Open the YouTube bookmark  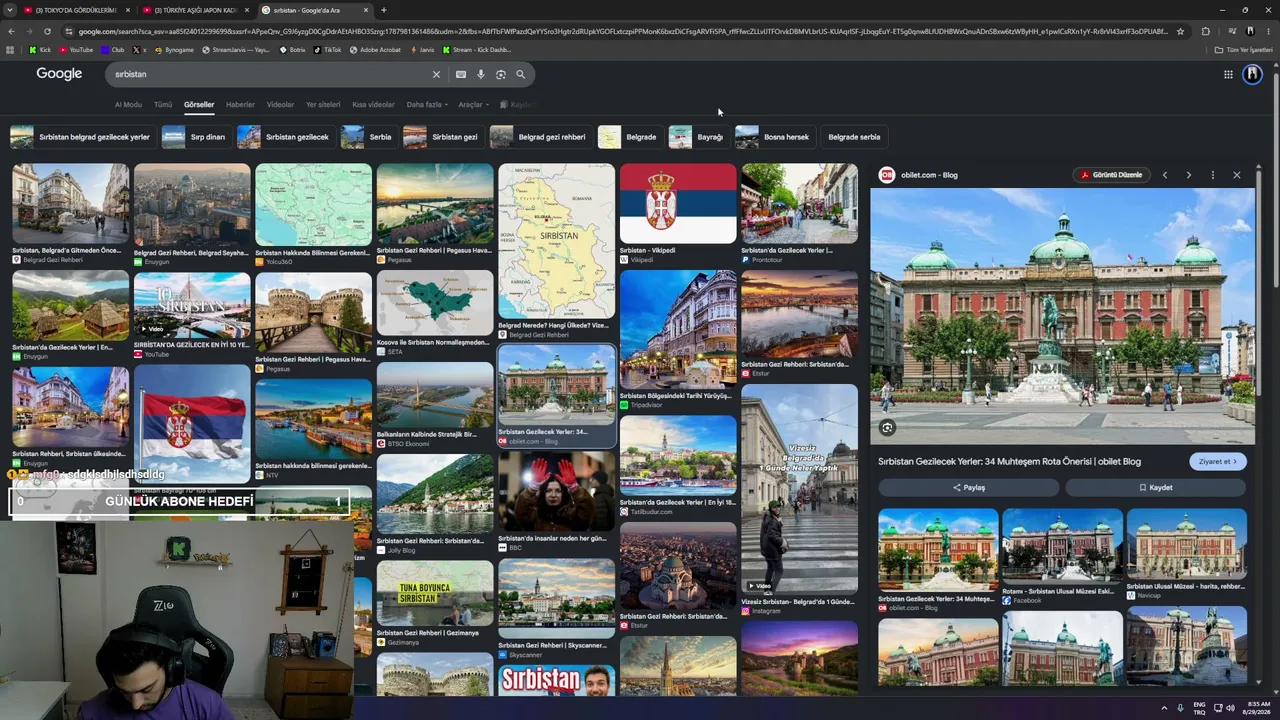coord(75,49)
